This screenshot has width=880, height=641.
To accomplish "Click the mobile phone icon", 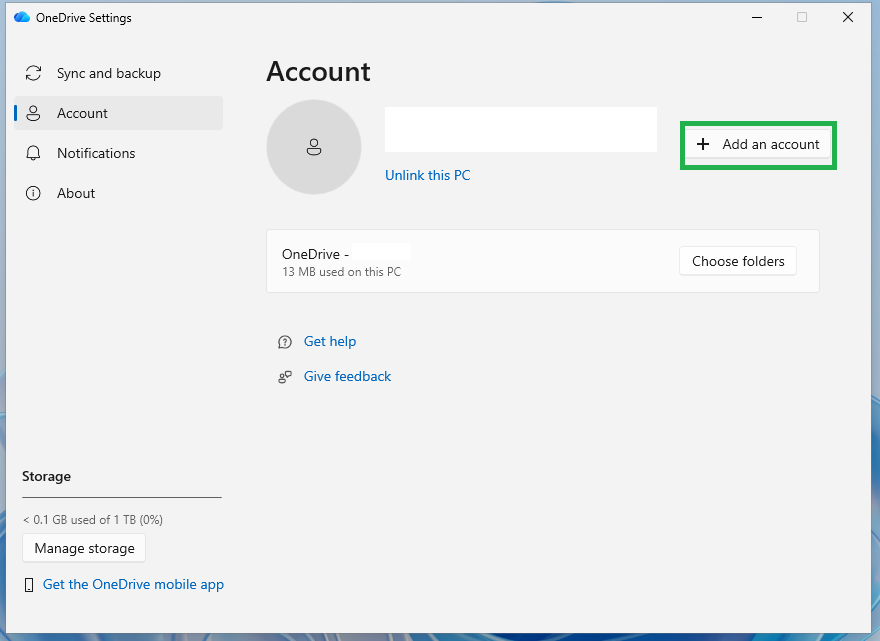I will click(29, 585).
